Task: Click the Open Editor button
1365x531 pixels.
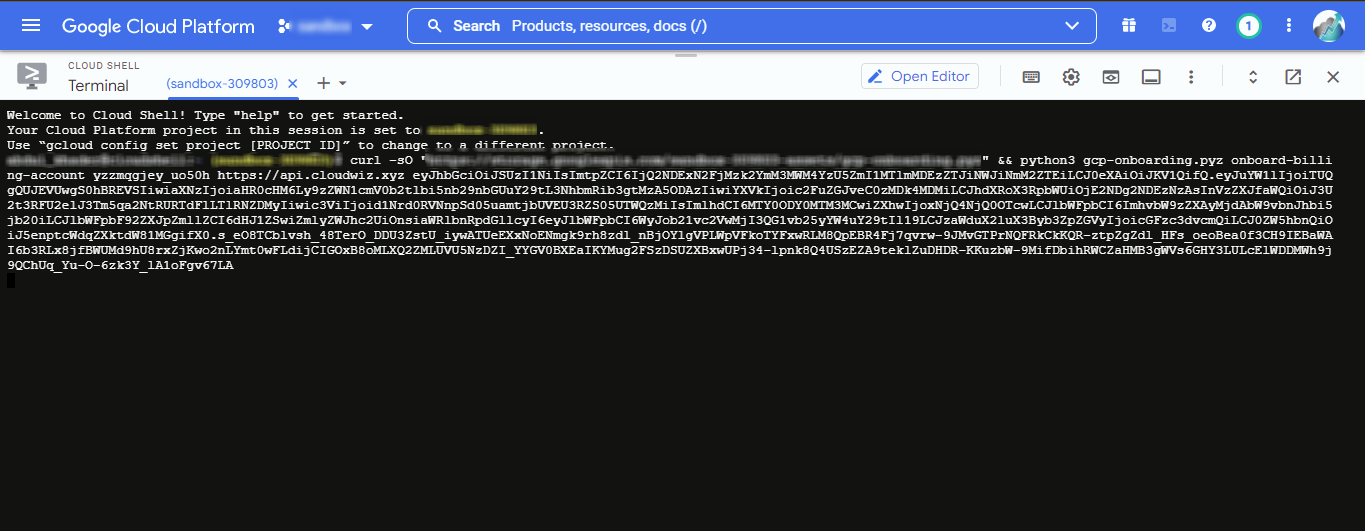Action: click(x=919, y=77)
